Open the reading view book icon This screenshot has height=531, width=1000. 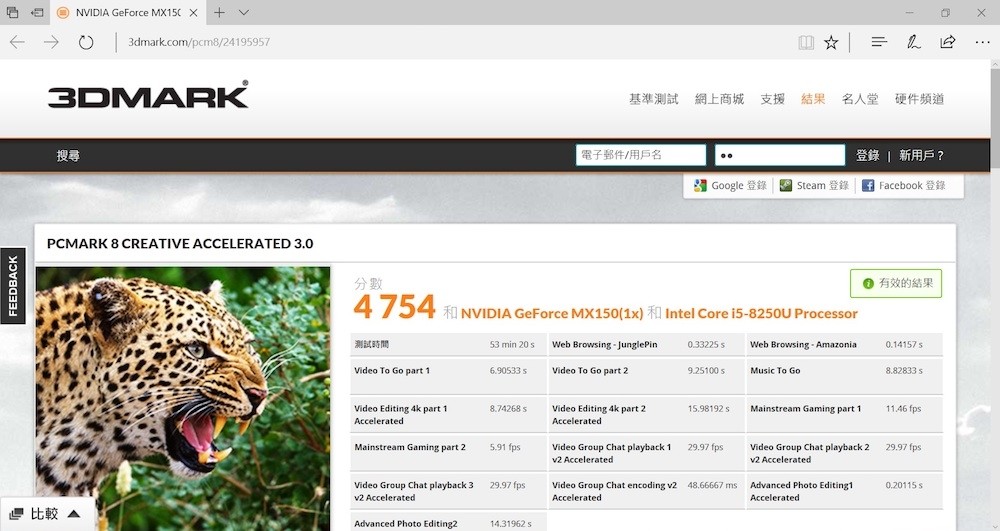(806, 42)
